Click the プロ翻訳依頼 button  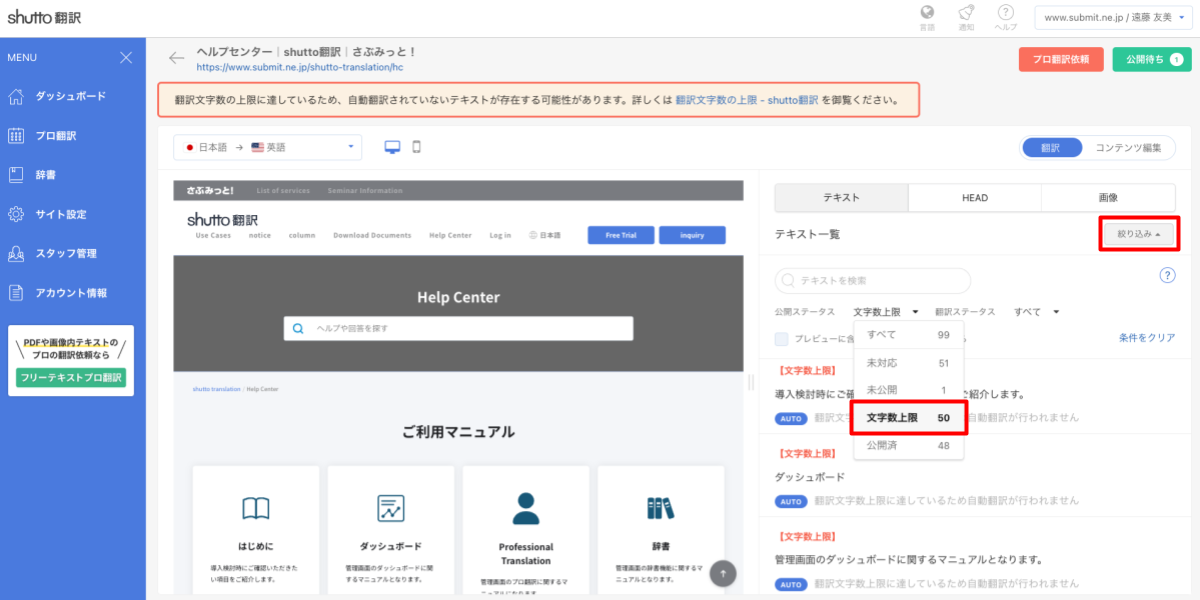[x=1061, y=59]
